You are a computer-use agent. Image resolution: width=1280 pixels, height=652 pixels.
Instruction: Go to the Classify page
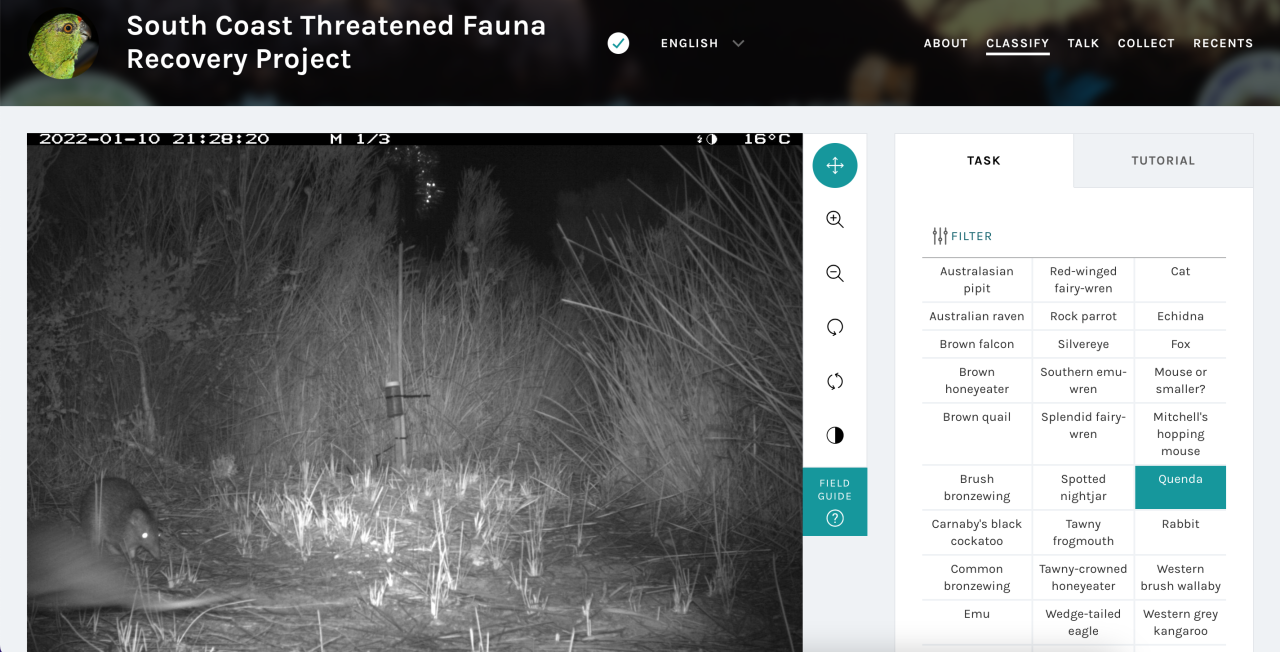point(1017,43)
